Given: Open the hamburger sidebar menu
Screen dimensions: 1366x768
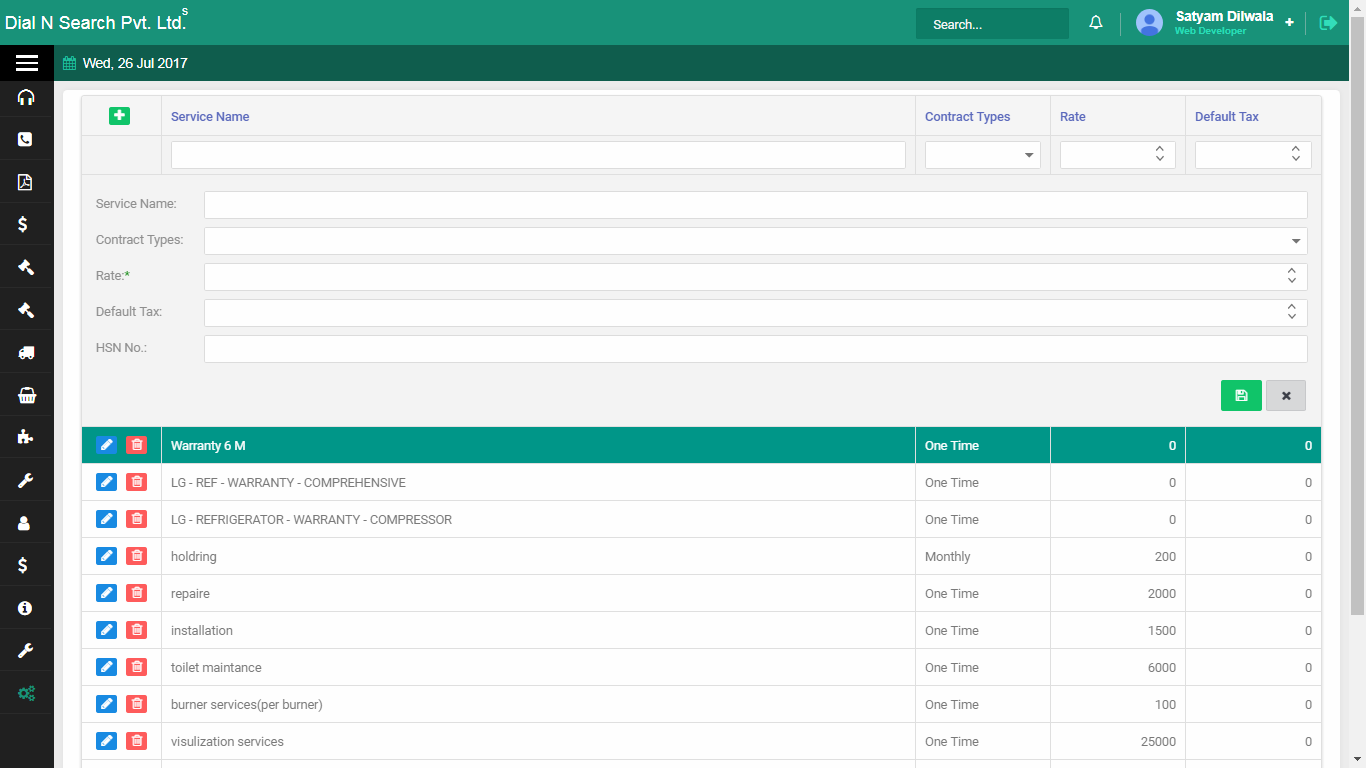Looking at the screenshot, I should pos(27,63).
